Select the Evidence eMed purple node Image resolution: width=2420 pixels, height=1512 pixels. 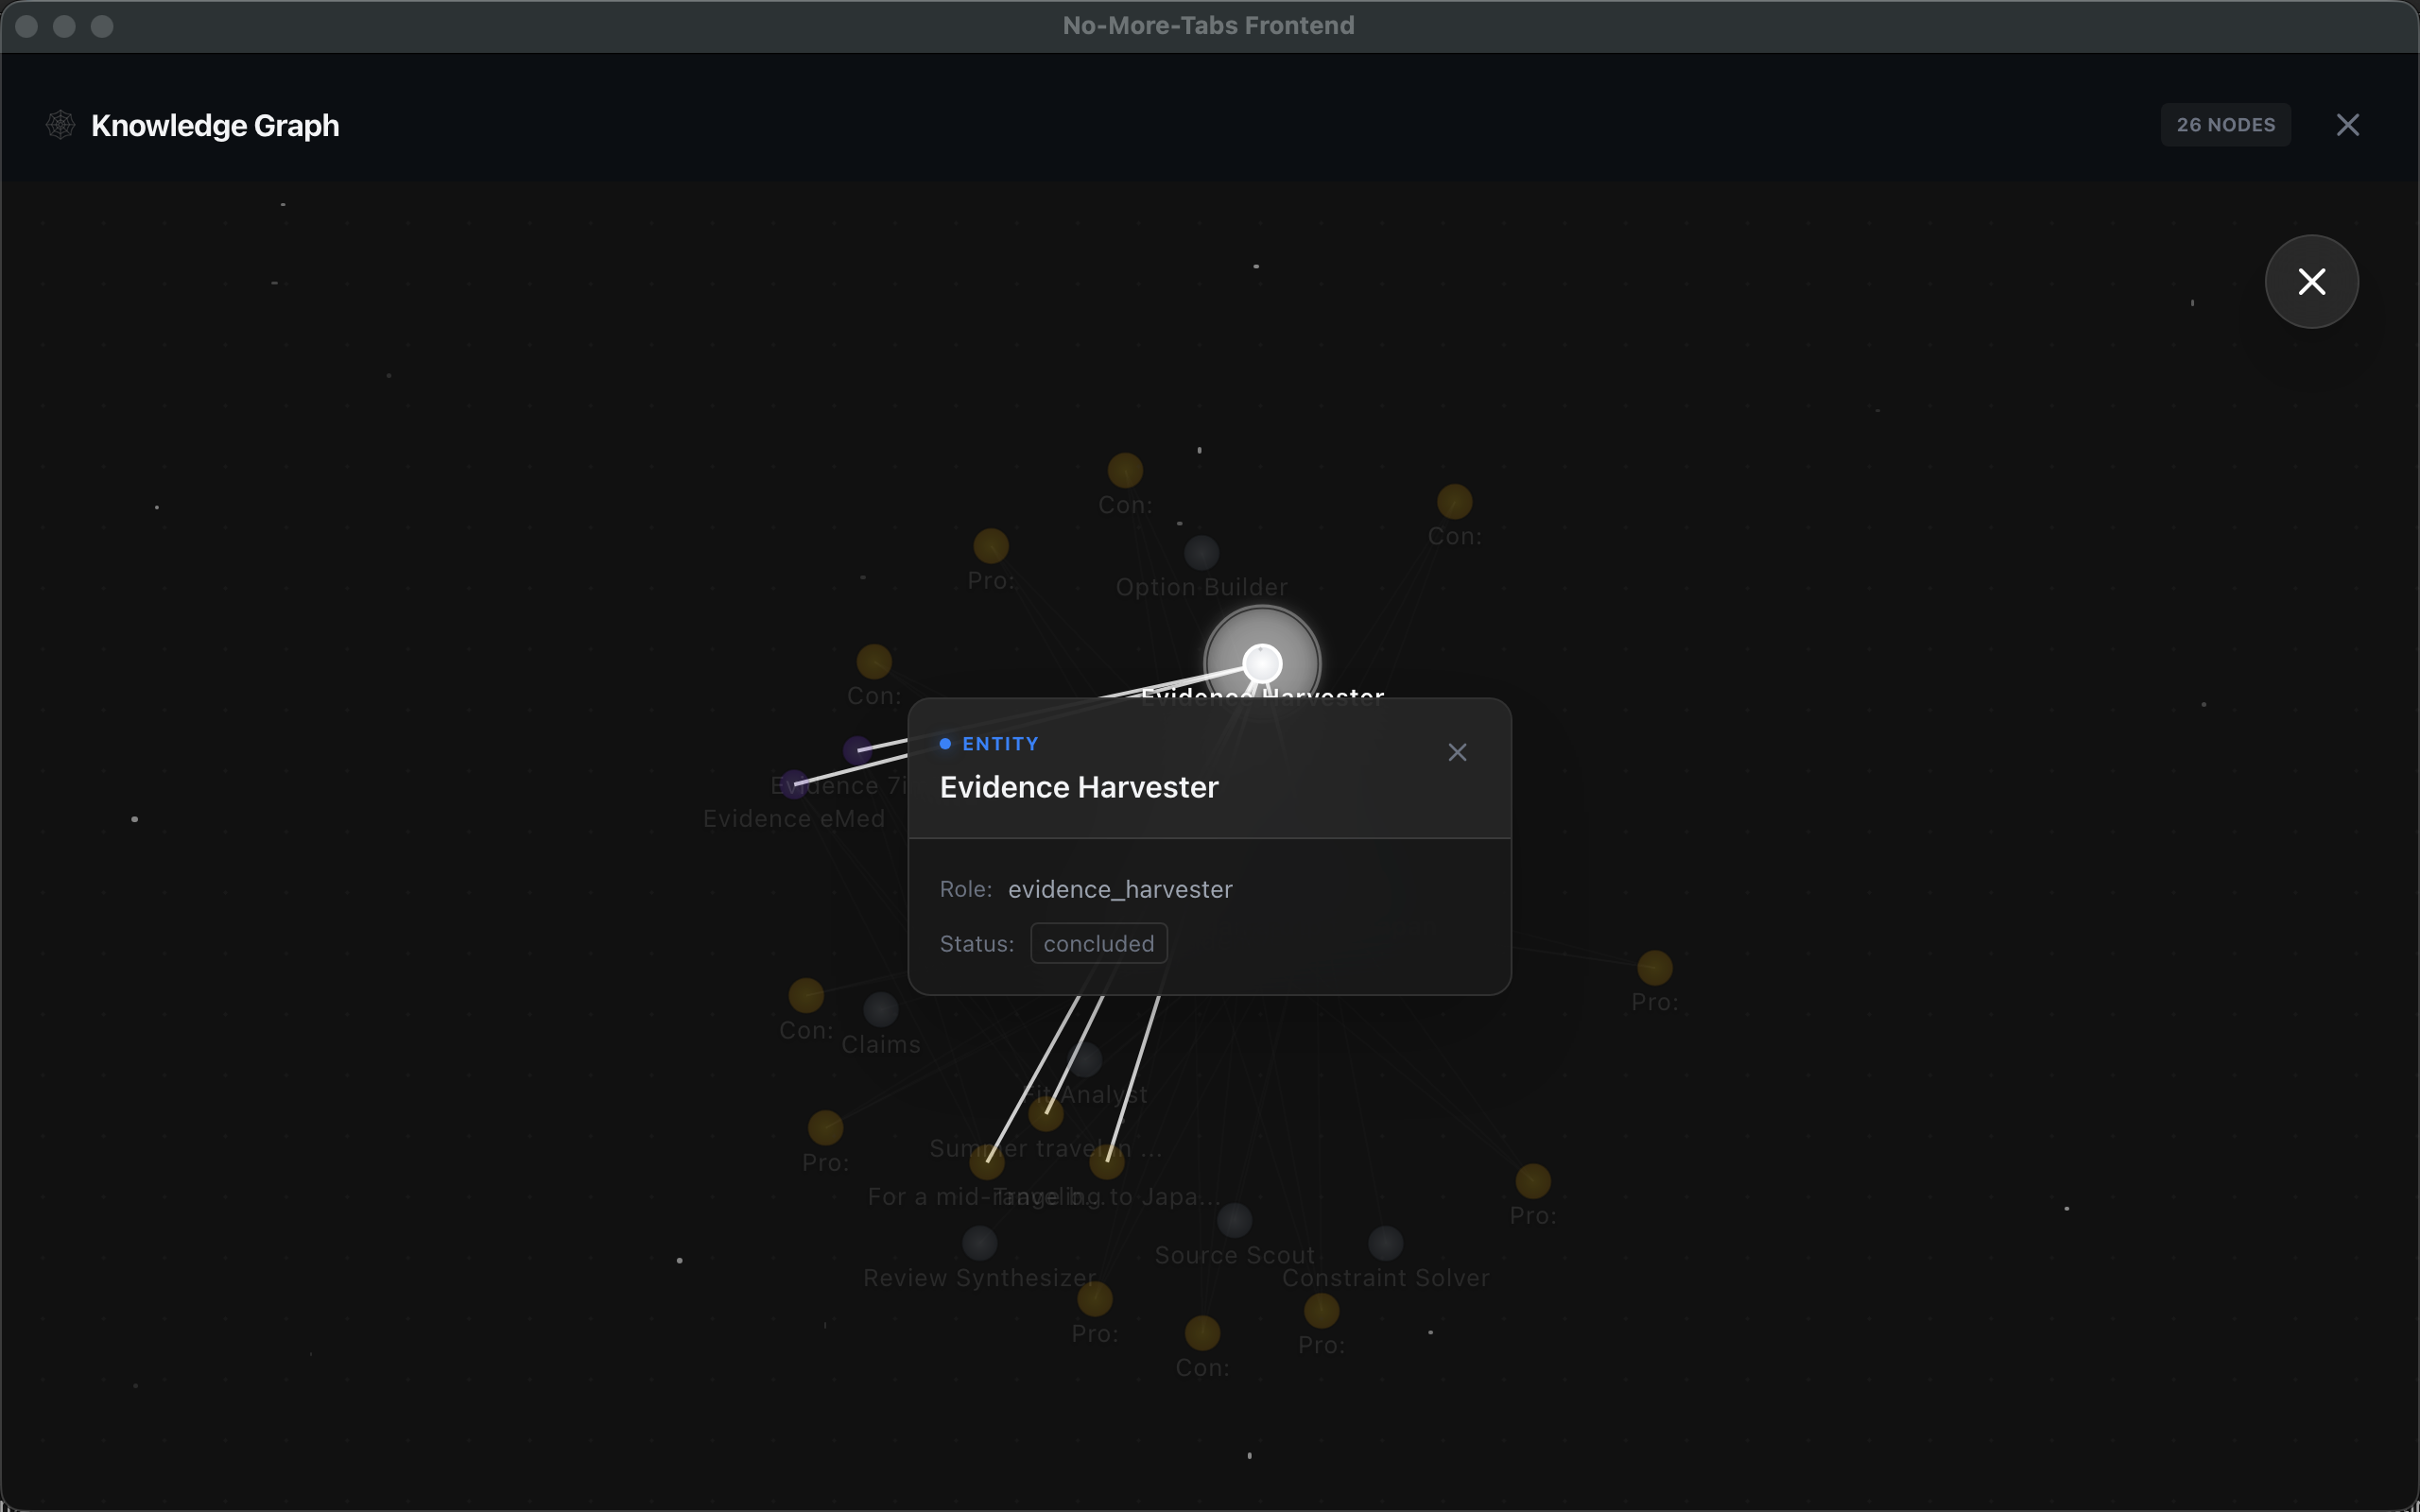[794, 785]
